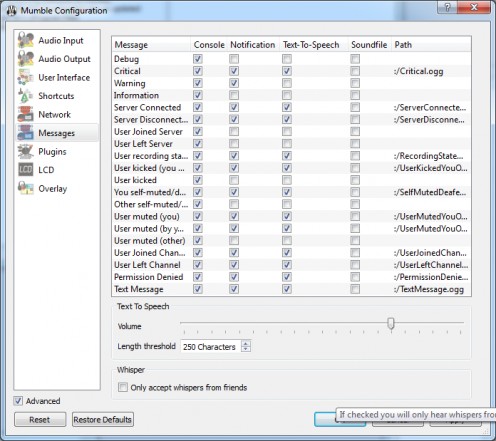Enable Notification for User Joined Server
496x441 pixels.
[234, 132]
